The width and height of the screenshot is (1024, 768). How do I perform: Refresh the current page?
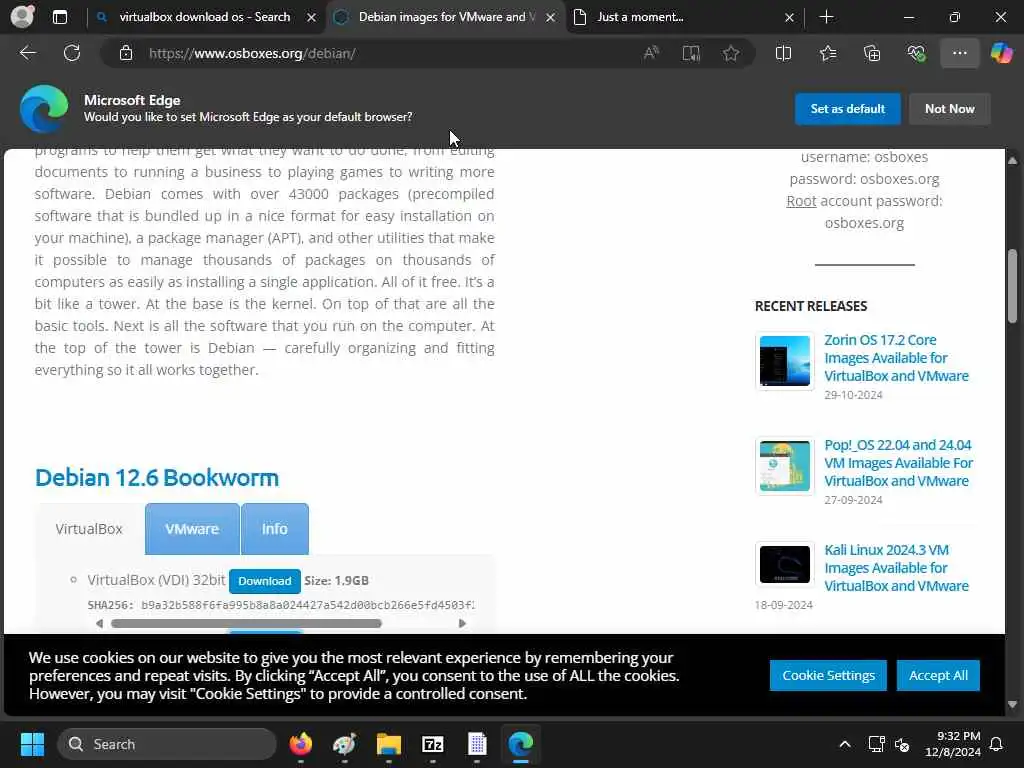(x=72, y=53)
